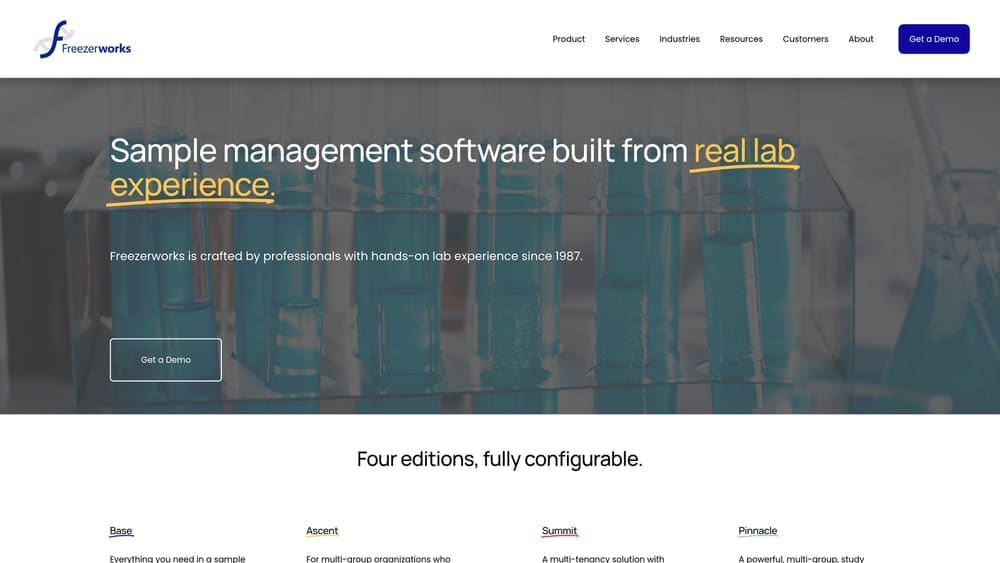This screenshot has height=563, width=1000.
Task: Open the Pinnacle edition link
Action: tap(758, 530)
